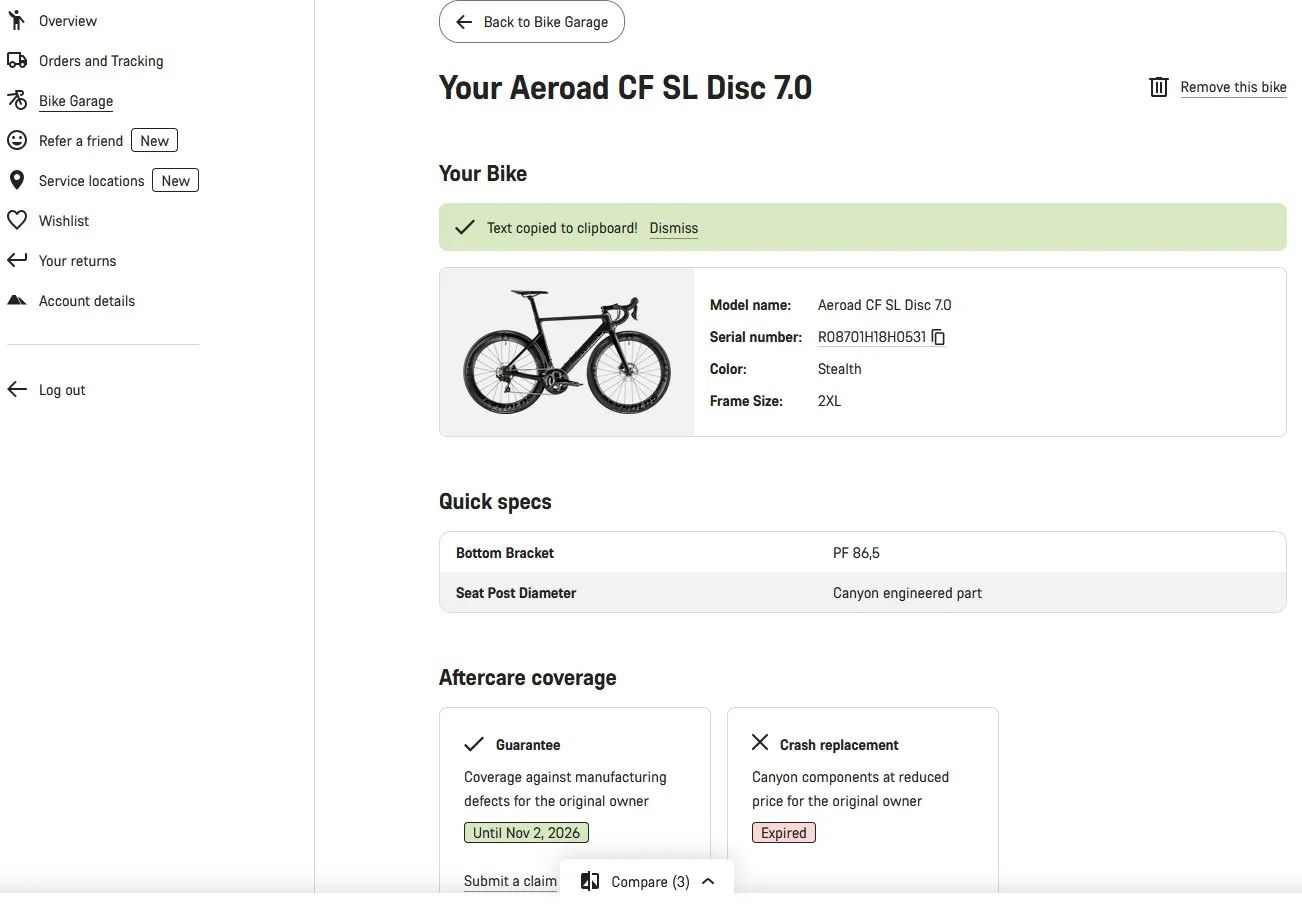Click the Remove this bike link
Image resolution: width=1302 pixels, height=904 pixels.
[1233, 87]
